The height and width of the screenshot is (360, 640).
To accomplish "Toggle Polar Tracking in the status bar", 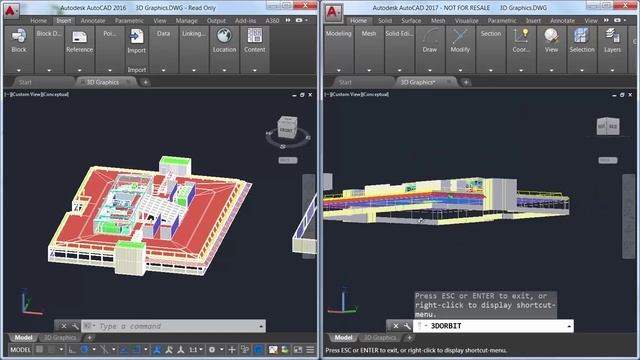I will tap(84, 350).
